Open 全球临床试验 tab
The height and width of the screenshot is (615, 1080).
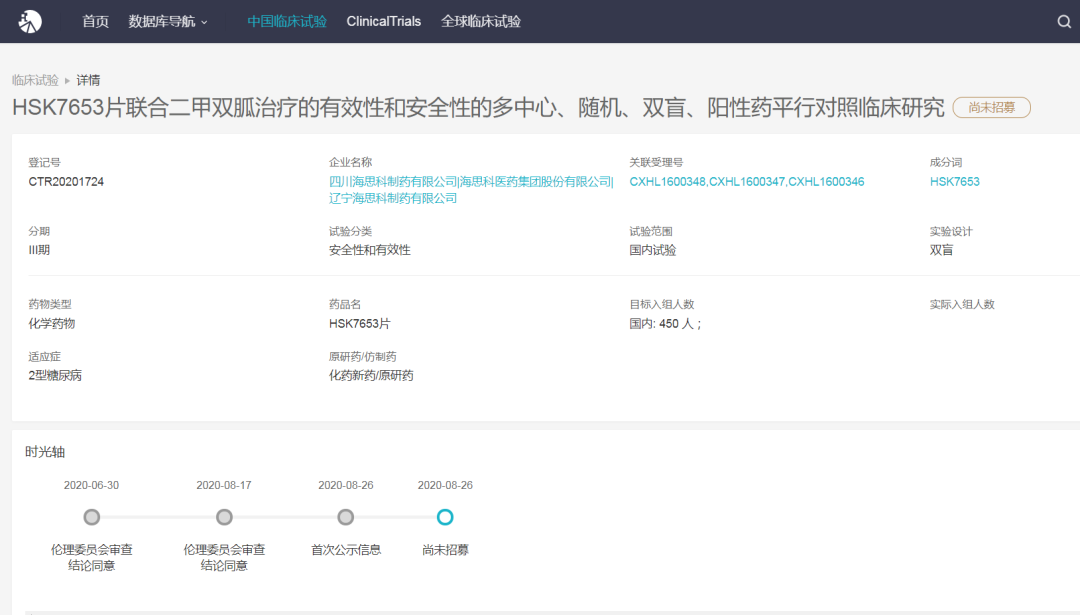(480, 21)
